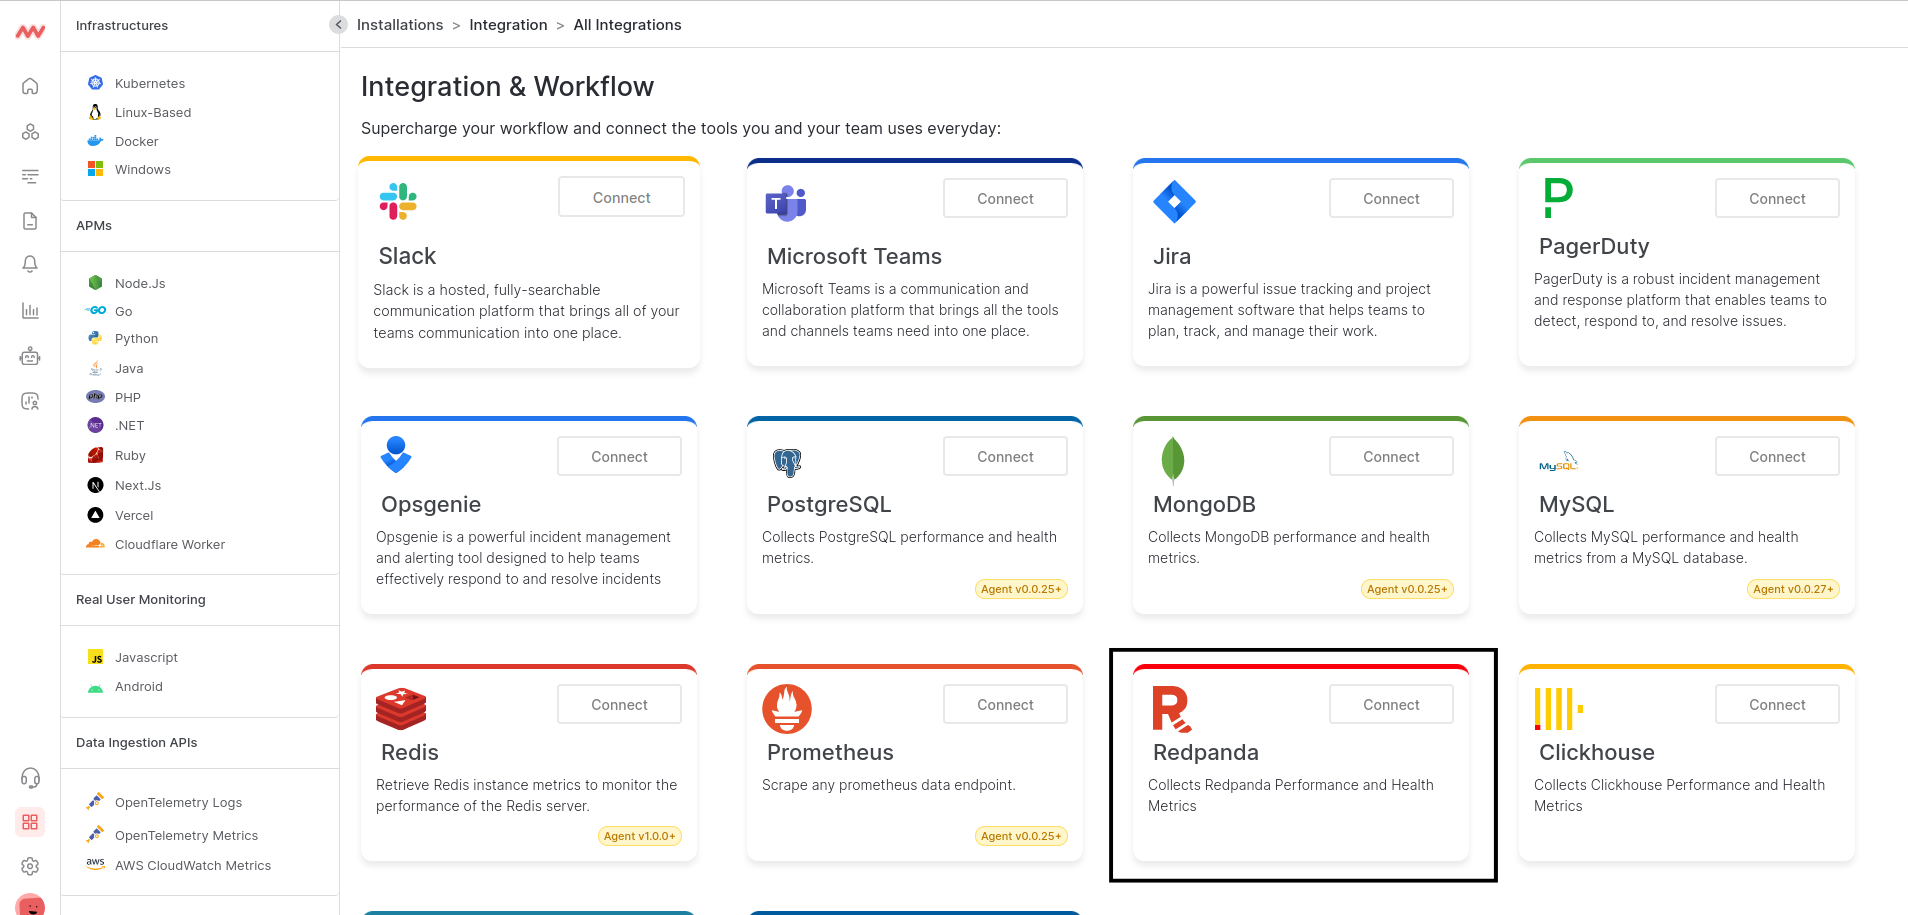1908x915 pixels.
Task: Open the alerts bell icon in rail
Action: 30,264
